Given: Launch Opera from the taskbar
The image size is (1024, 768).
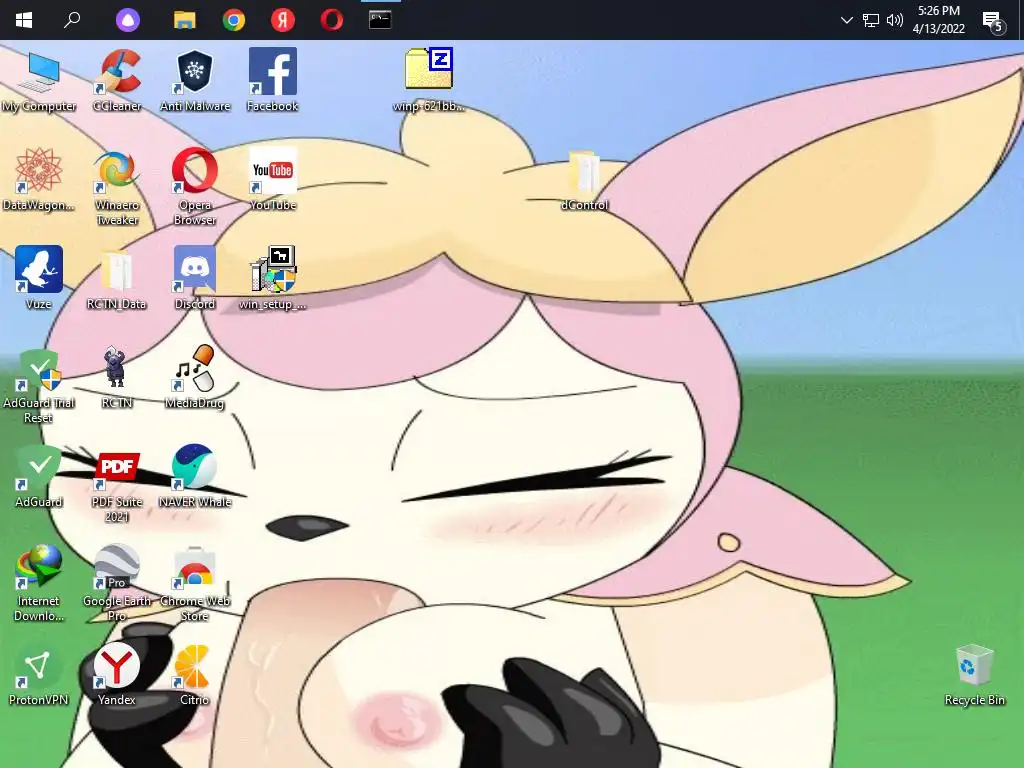Looking at the screenshot, I should [x=332, y=20].
